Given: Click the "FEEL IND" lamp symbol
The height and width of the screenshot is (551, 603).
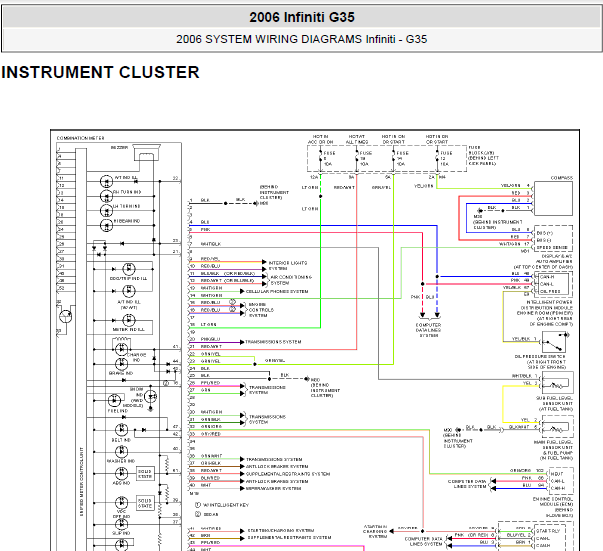Looking at the screenshot, I should (x=114, y=400).
